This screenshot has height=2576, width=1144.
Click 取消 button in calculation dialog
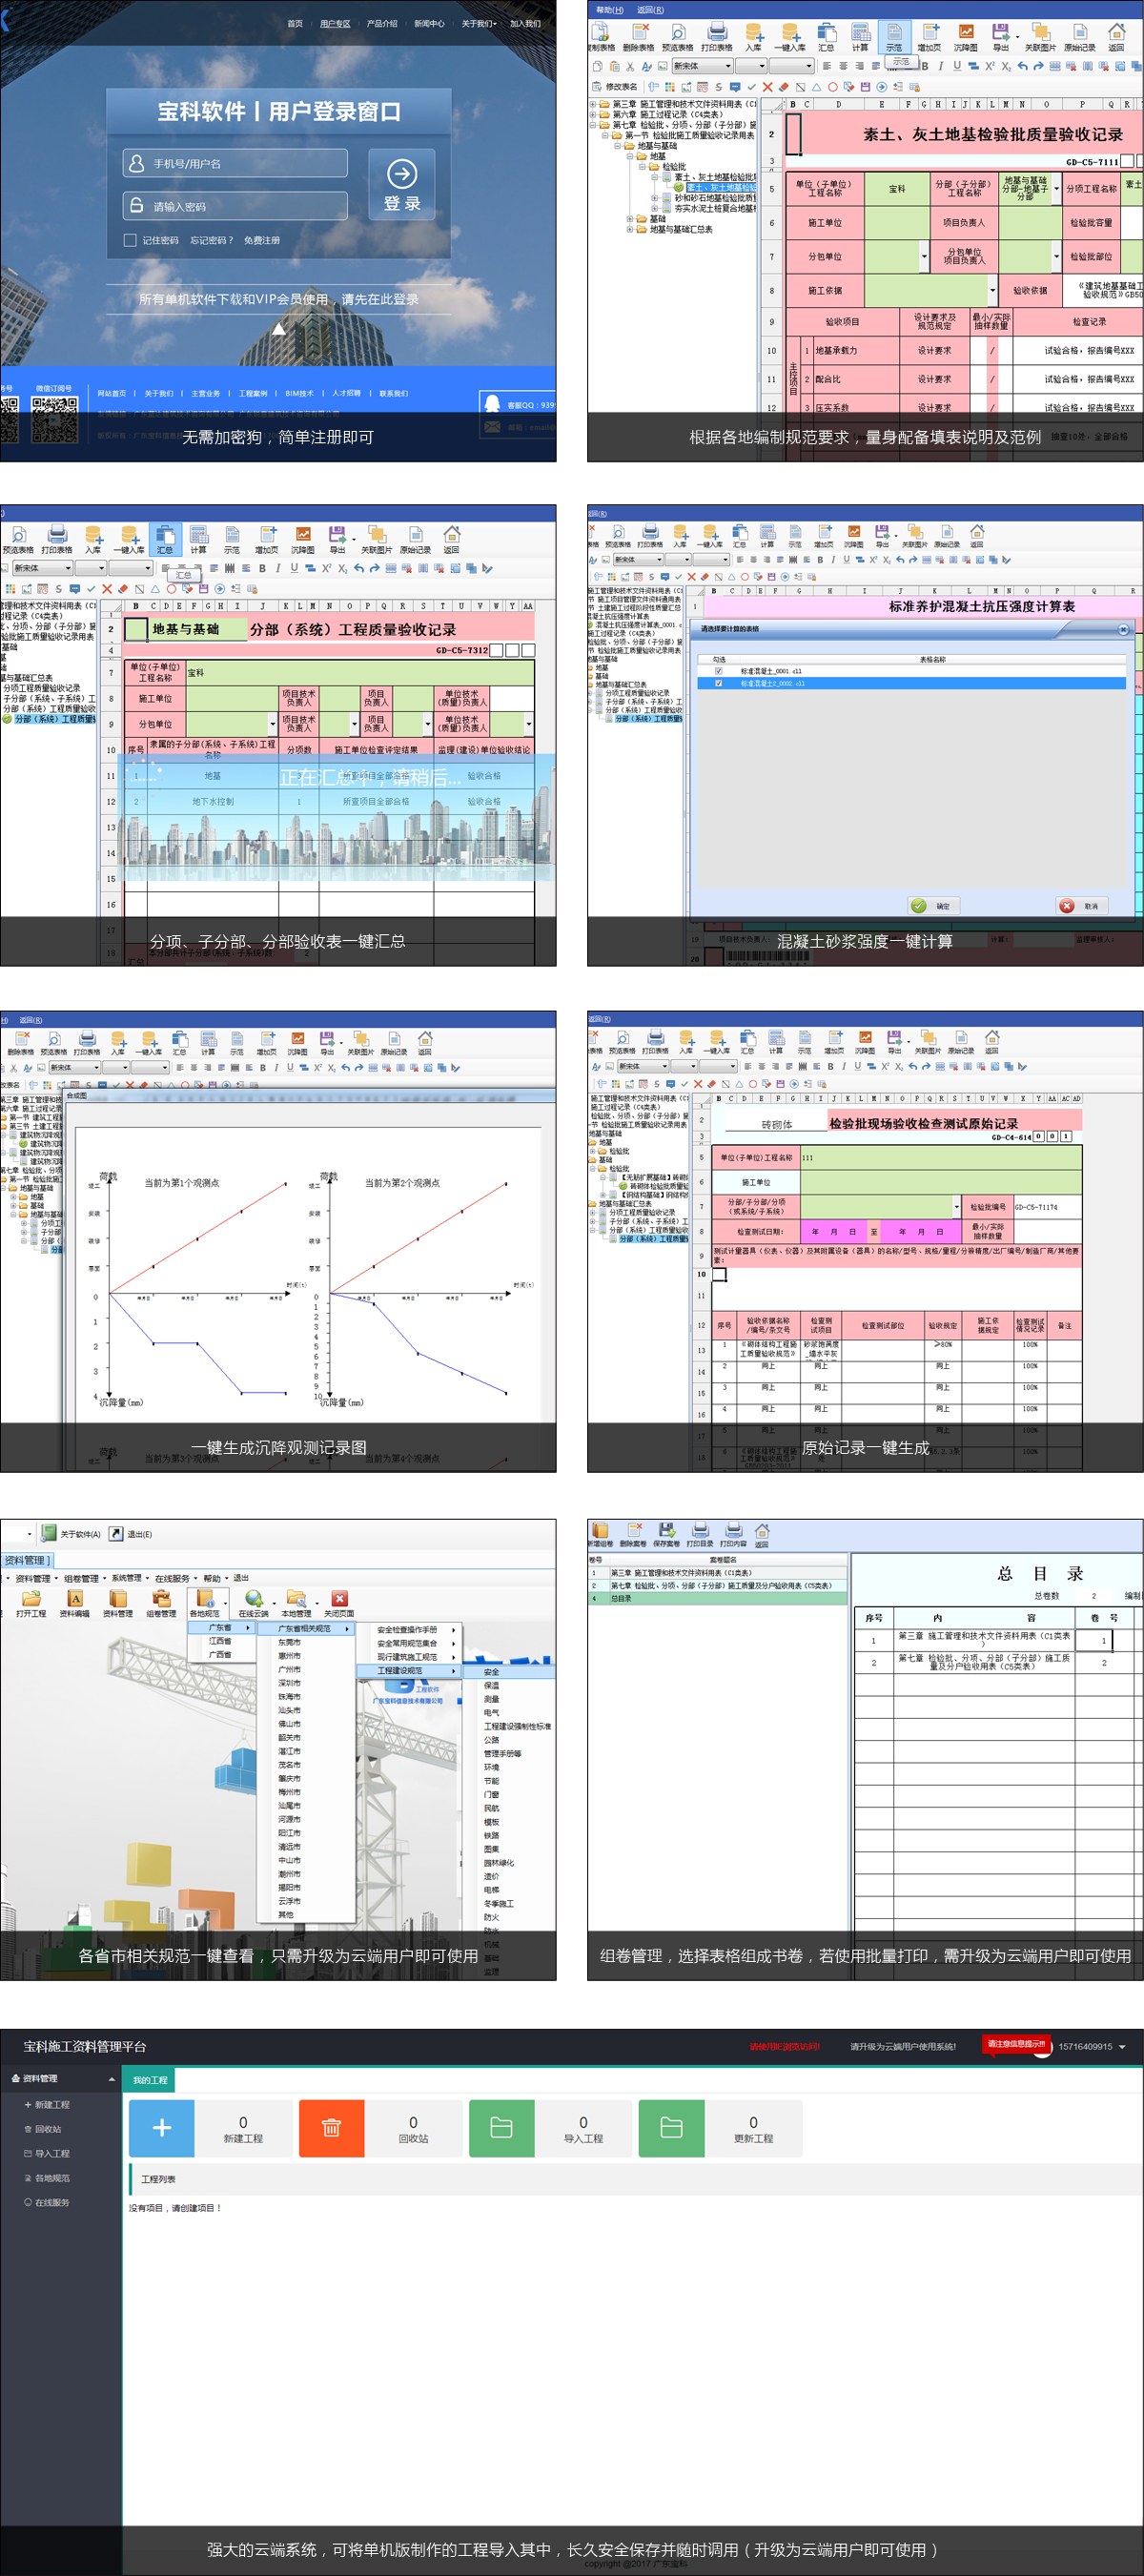(x=1081, y=905)
